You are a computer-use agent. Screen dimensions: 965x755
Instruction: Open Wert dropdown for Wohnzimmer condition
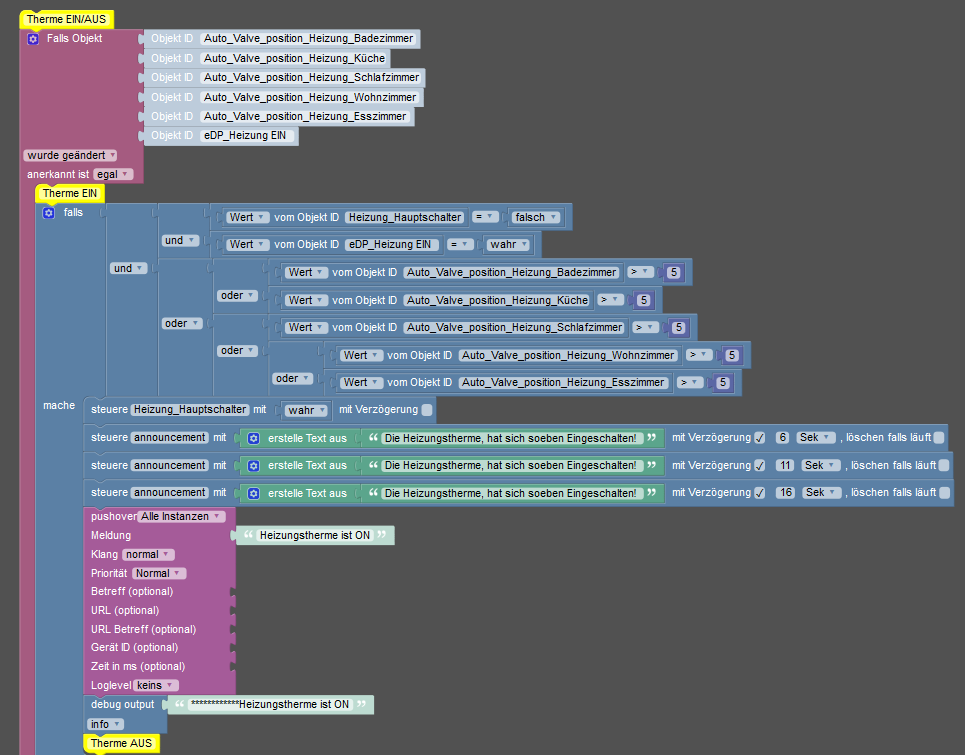361,355
